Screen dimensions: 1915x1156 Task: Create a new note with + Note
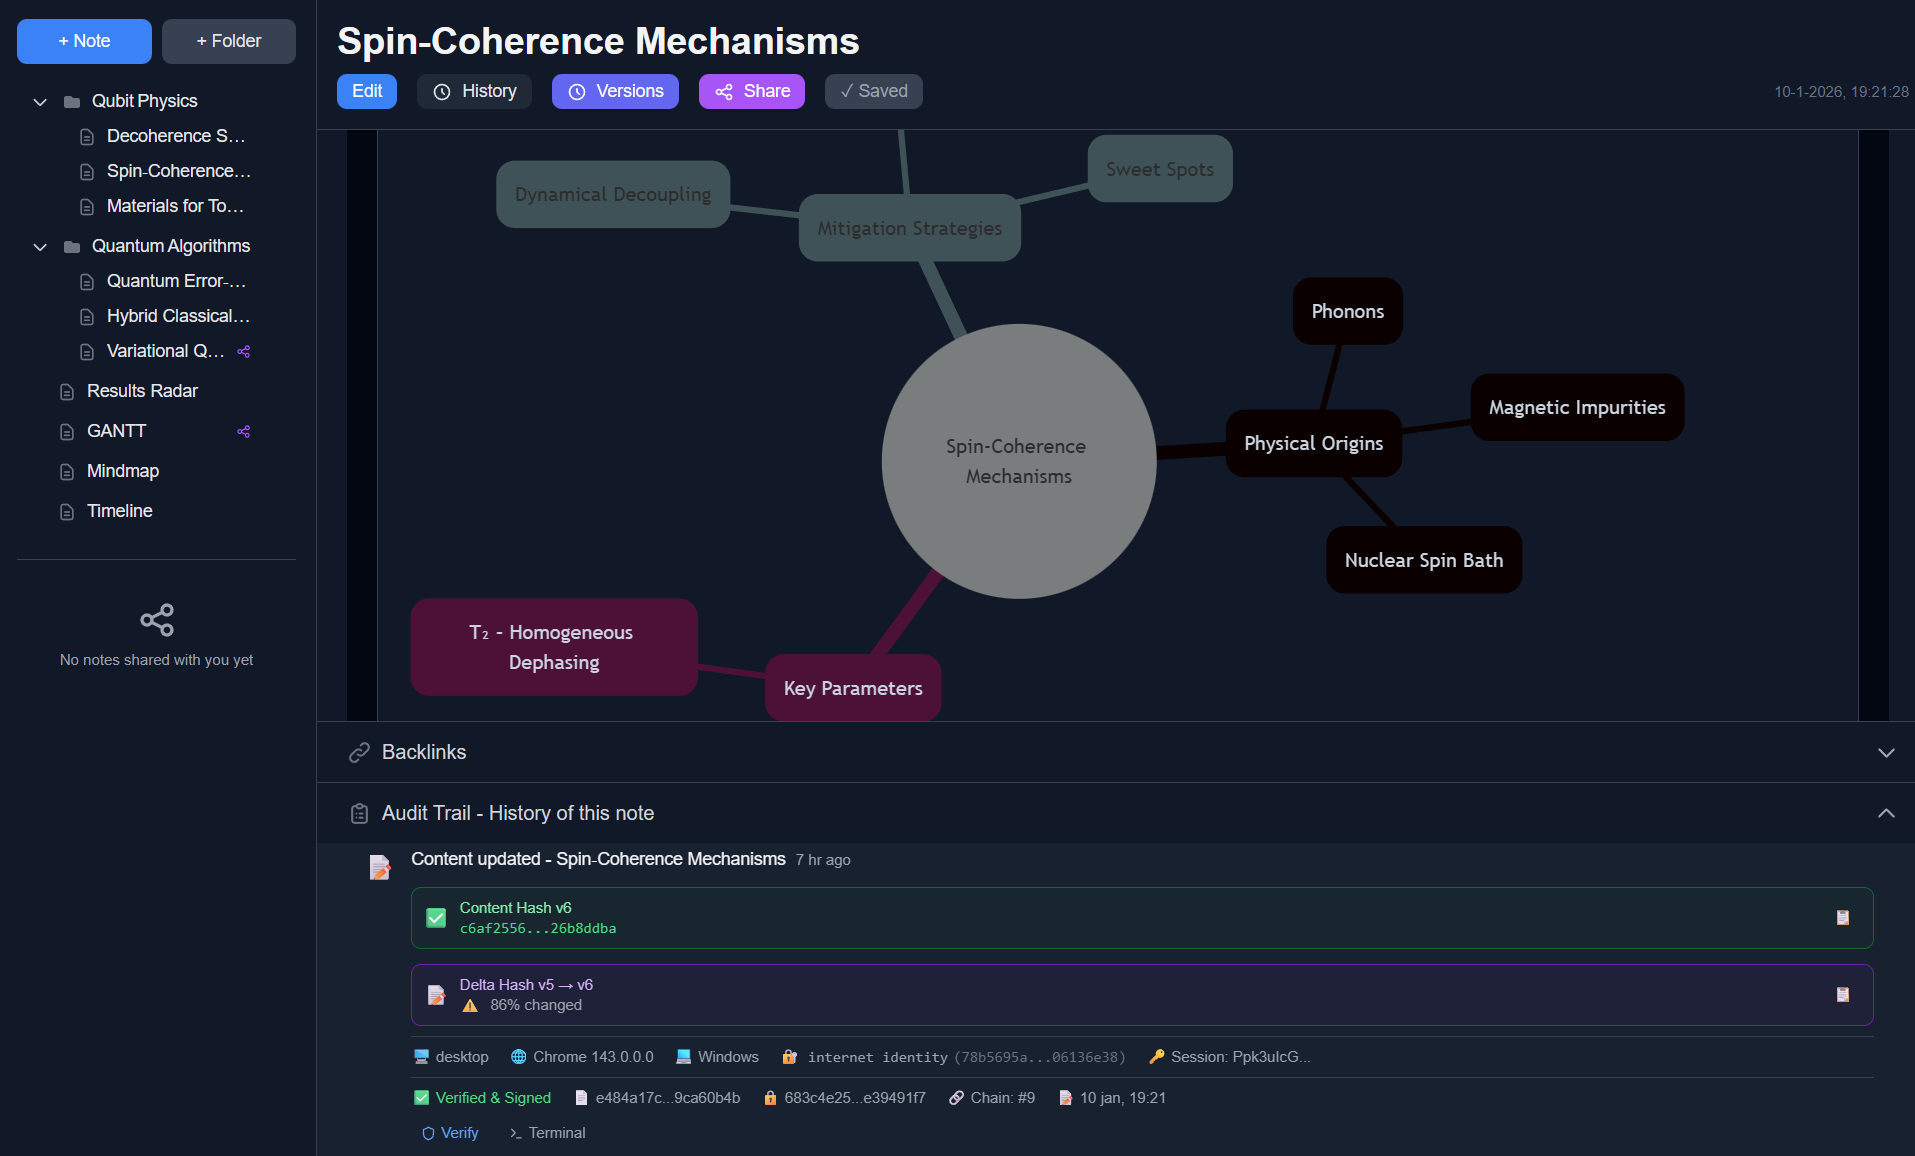(x=84, y=41)
